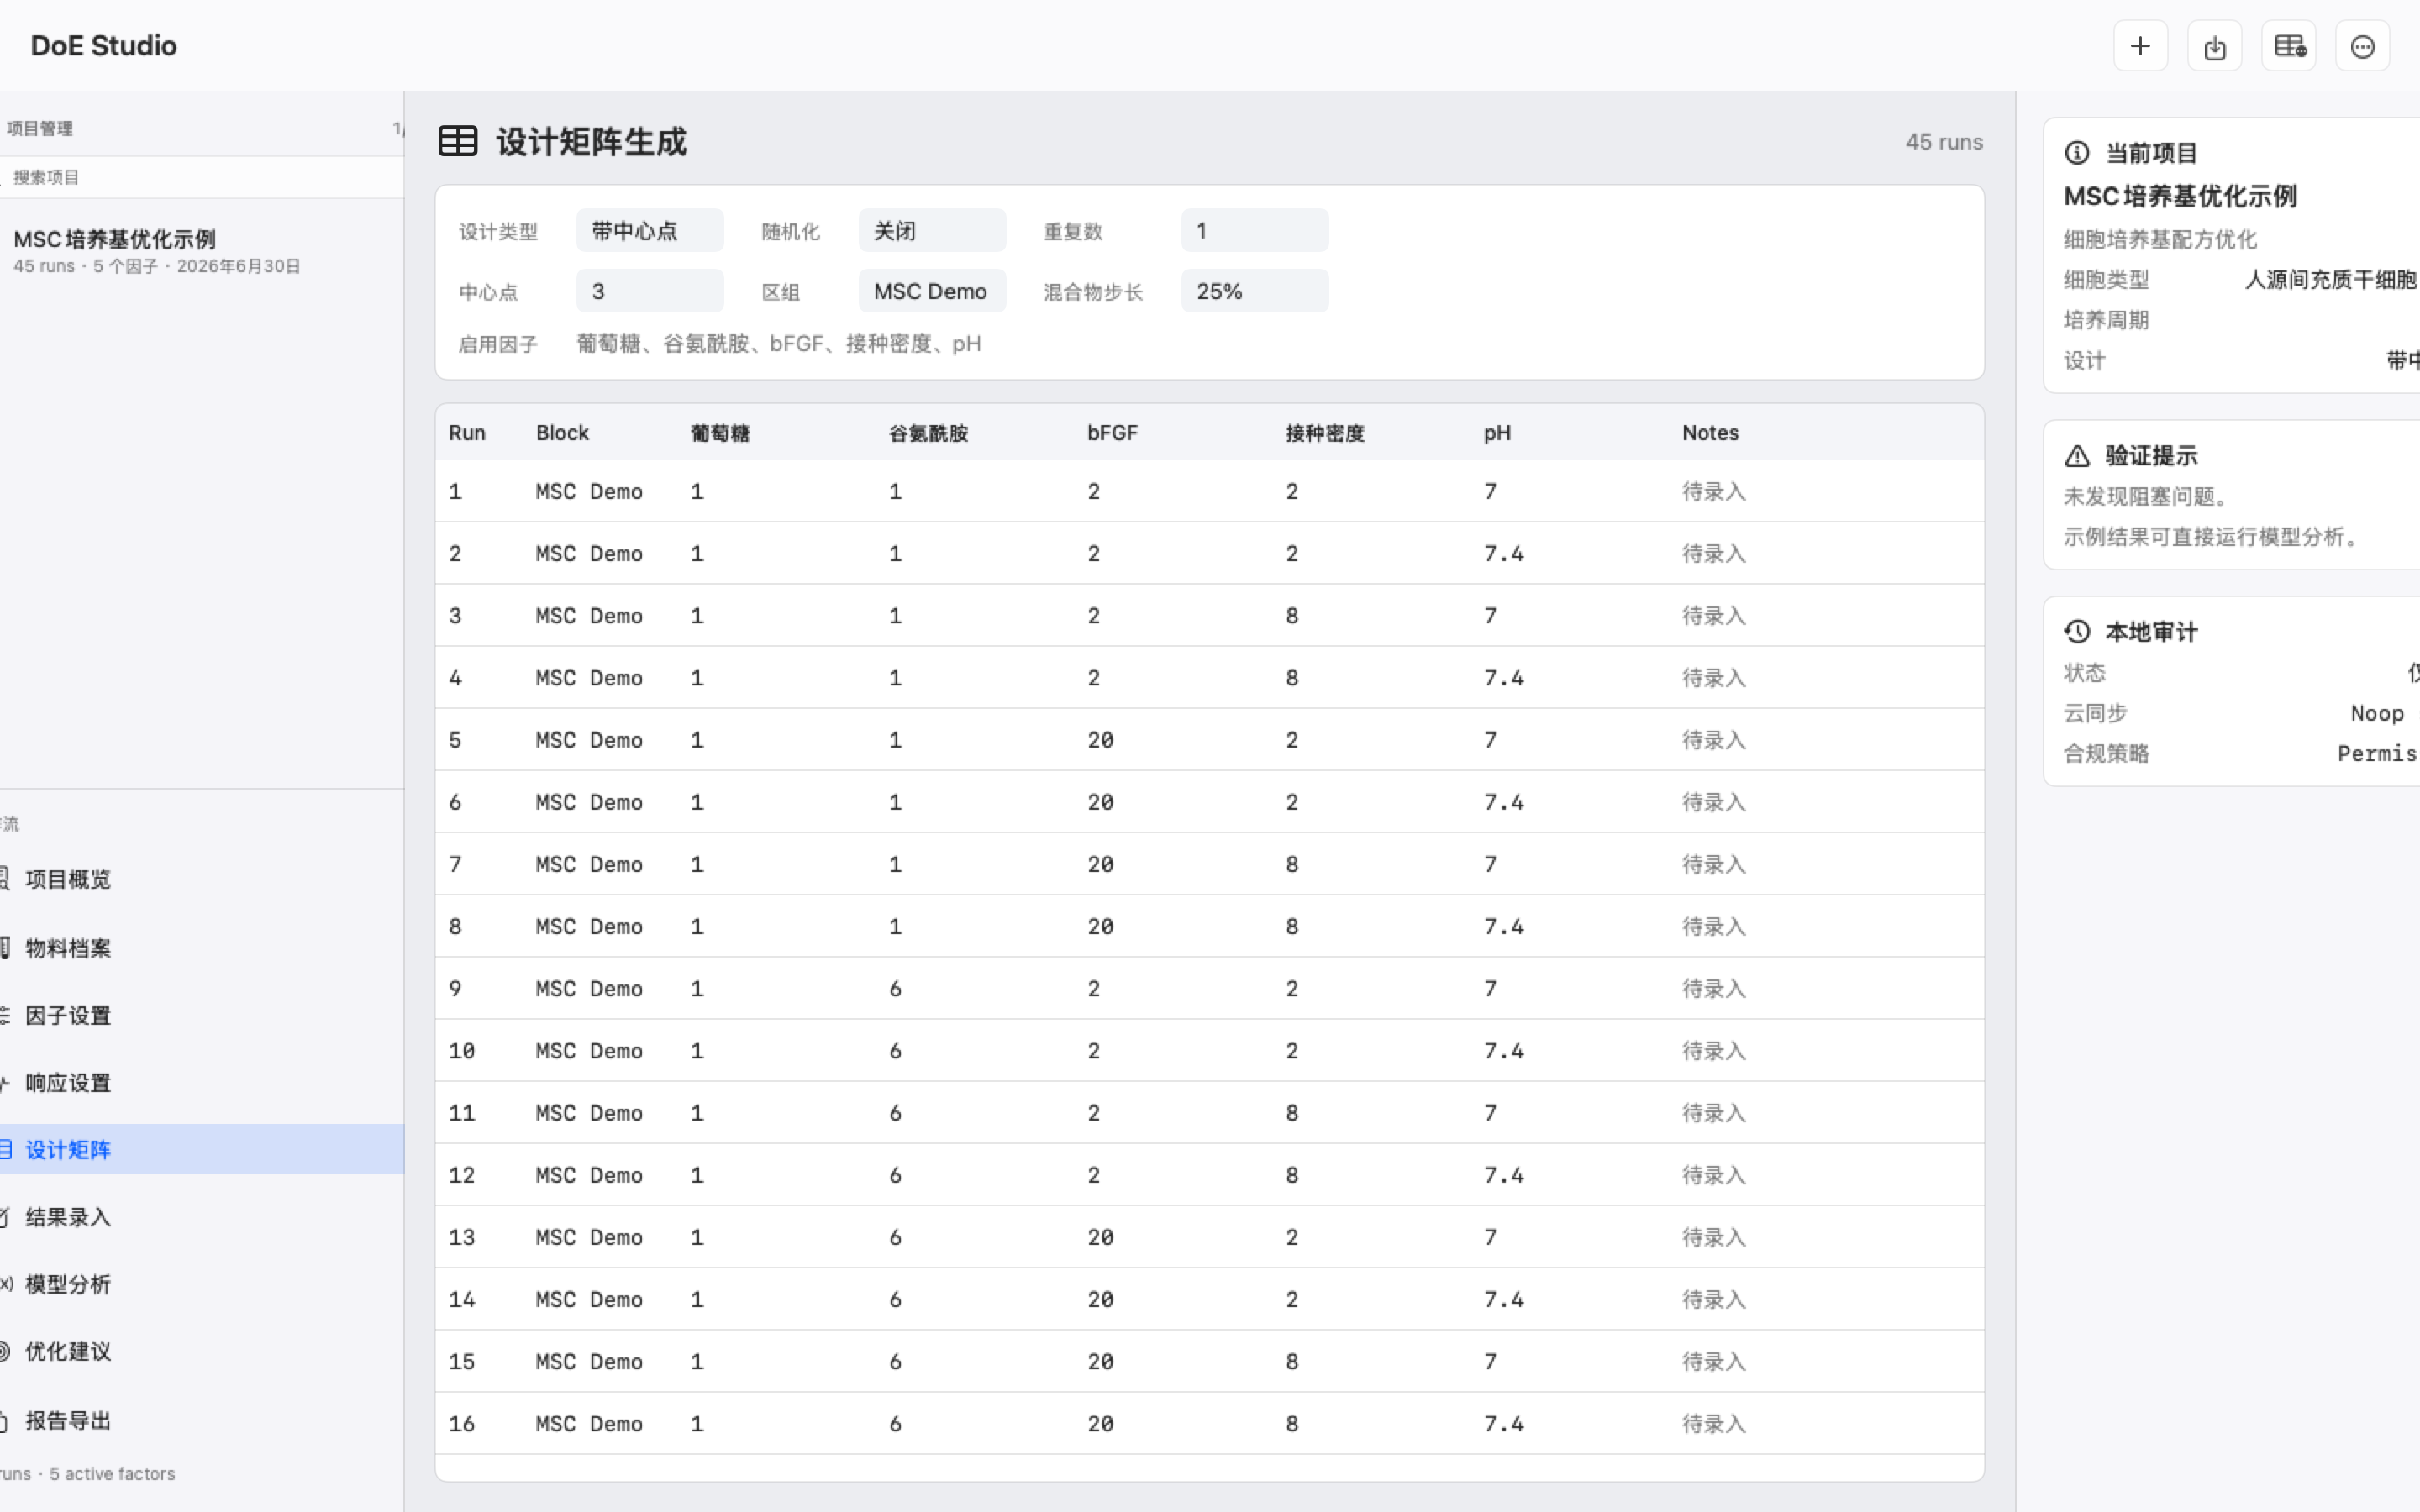Open 模型分析 in the sidebar
Screen dimensions: 2420x1512
click(x=202, y=1283)
